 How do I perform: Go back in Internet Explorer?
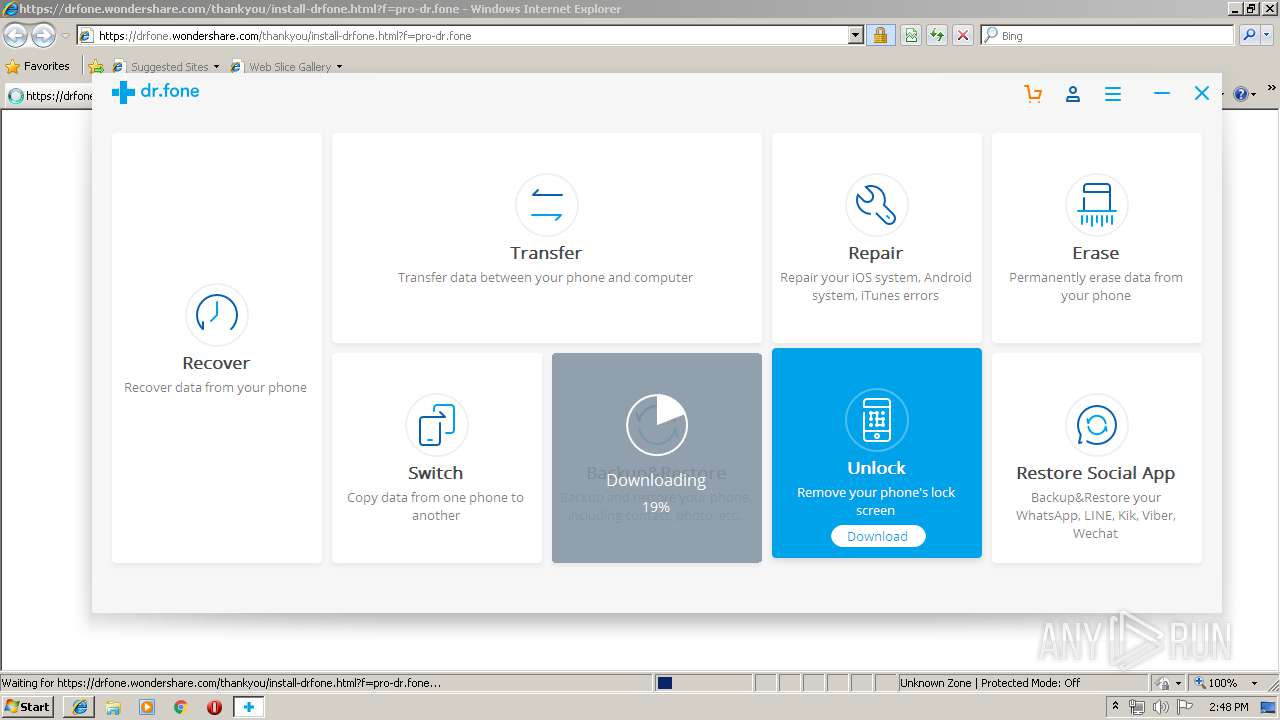tap(16, 36)
